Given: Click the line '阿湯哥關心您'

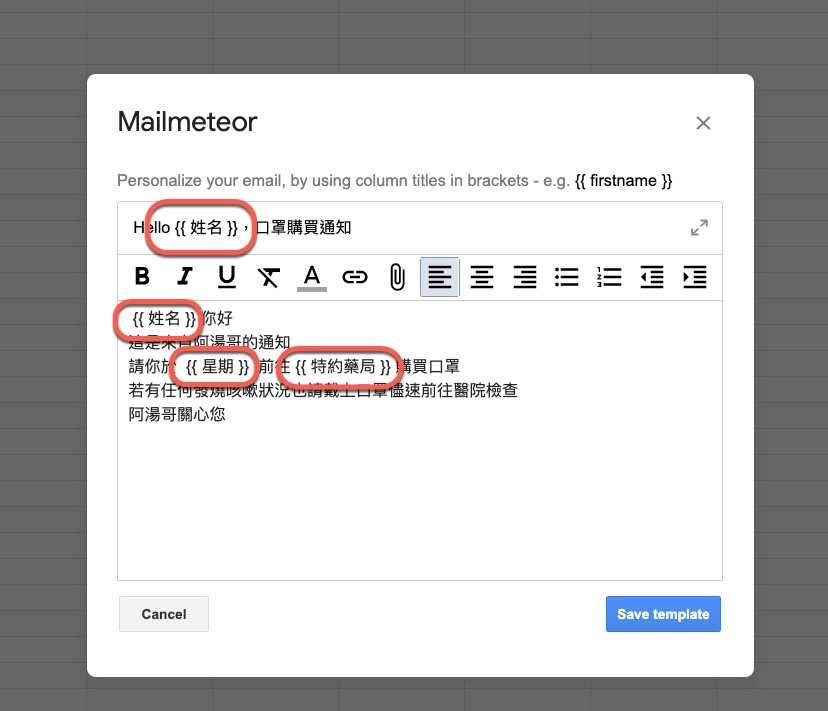Looking at the screenshot, I should click(x=177, y=414).
